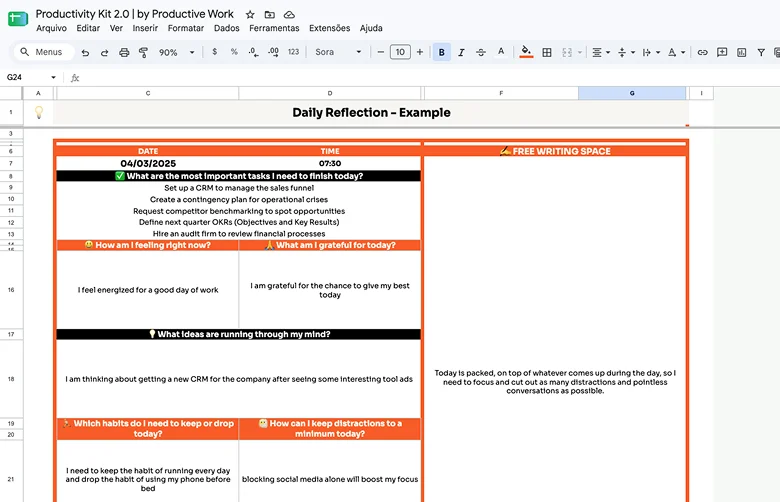Decrease font size with minus button
The height and width of the screenshot is (502, 780).
[x=381, y=52]
